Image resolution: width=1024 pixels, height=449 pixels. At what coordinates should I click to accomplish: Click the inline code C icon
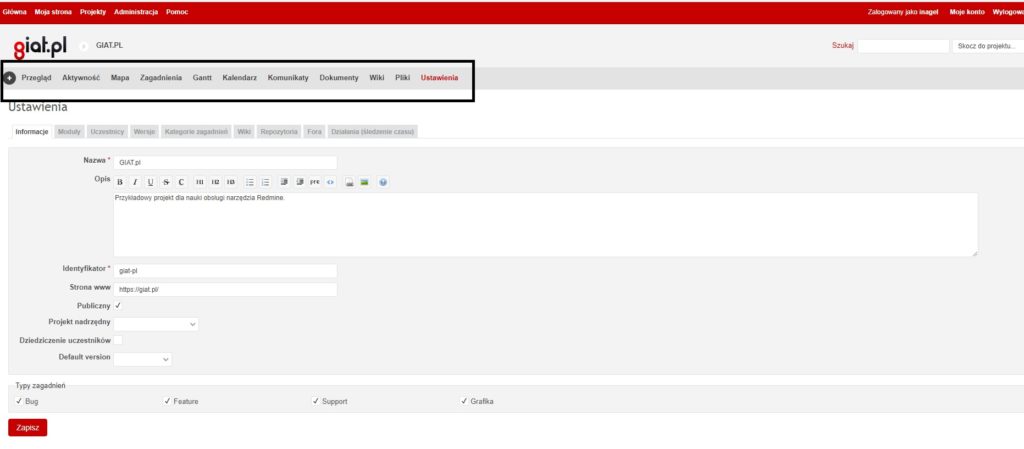pyautogui.click(x=182, y=182)
